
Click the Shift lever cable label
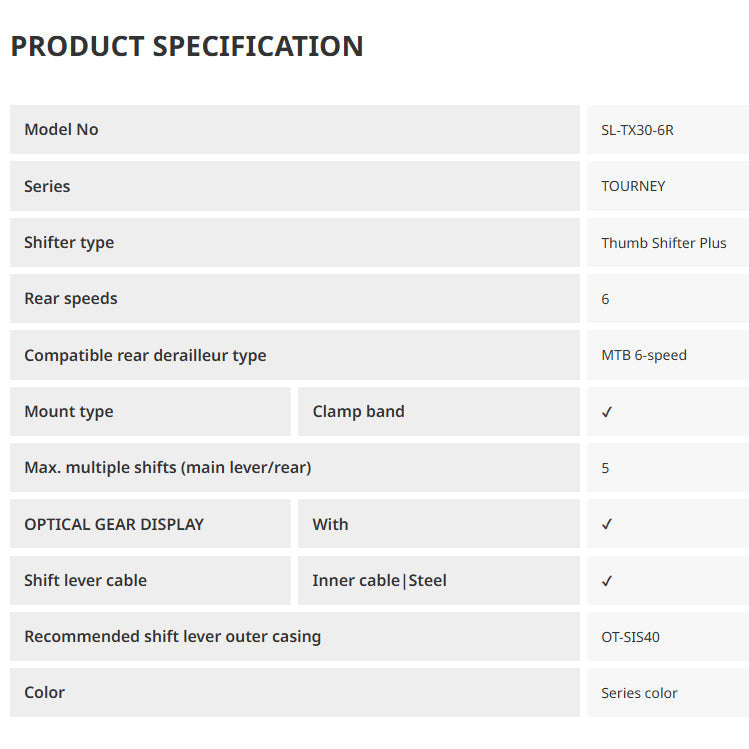click(86, 581)
